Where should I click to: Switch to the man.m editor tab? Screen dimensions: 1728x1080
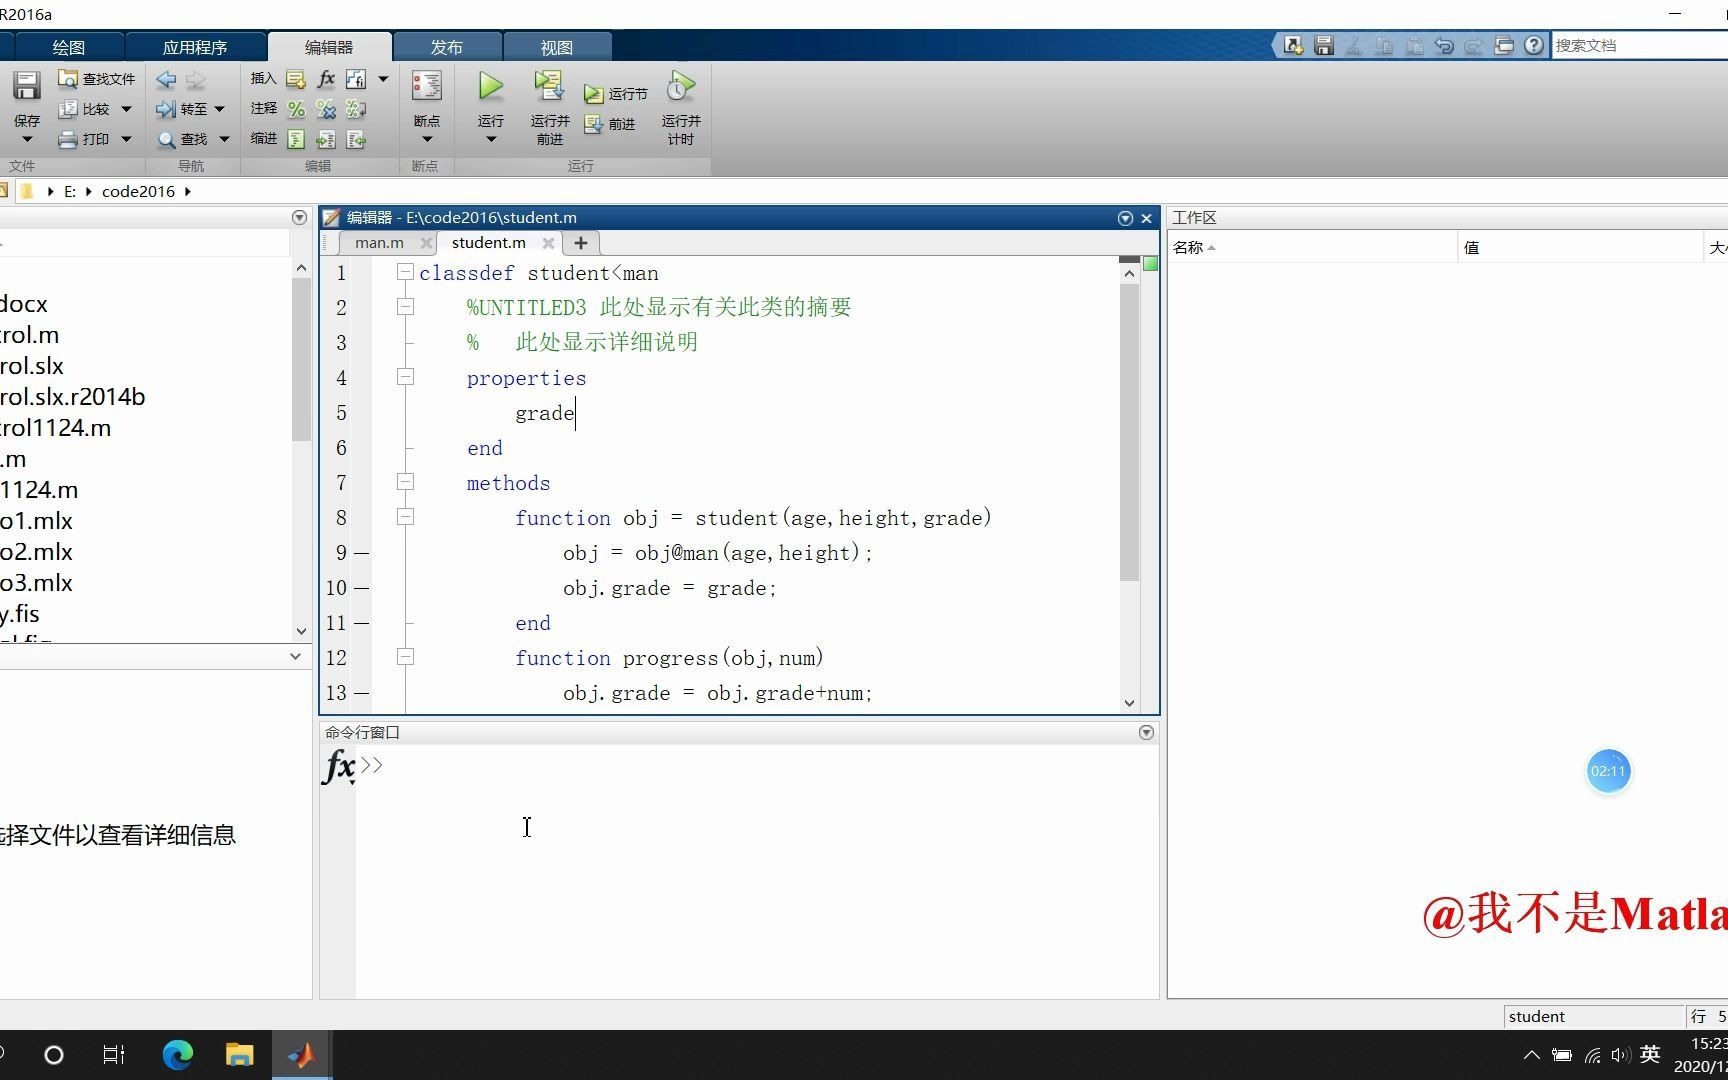pyautogui.click(x=379, y=243)
